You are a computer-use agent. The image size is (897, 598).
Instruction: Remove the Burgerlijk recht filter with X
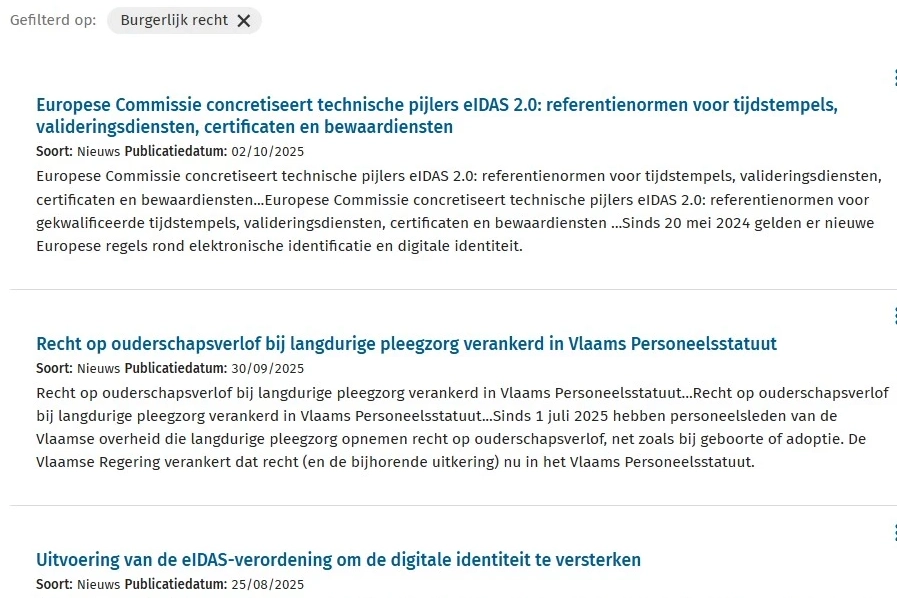243,21
